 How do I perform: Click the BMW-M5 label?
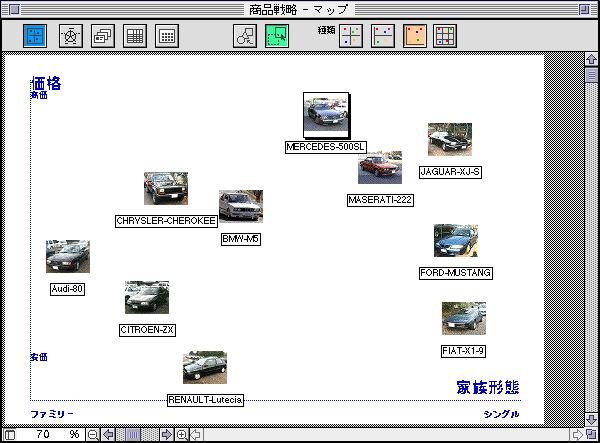coord(241,239)
